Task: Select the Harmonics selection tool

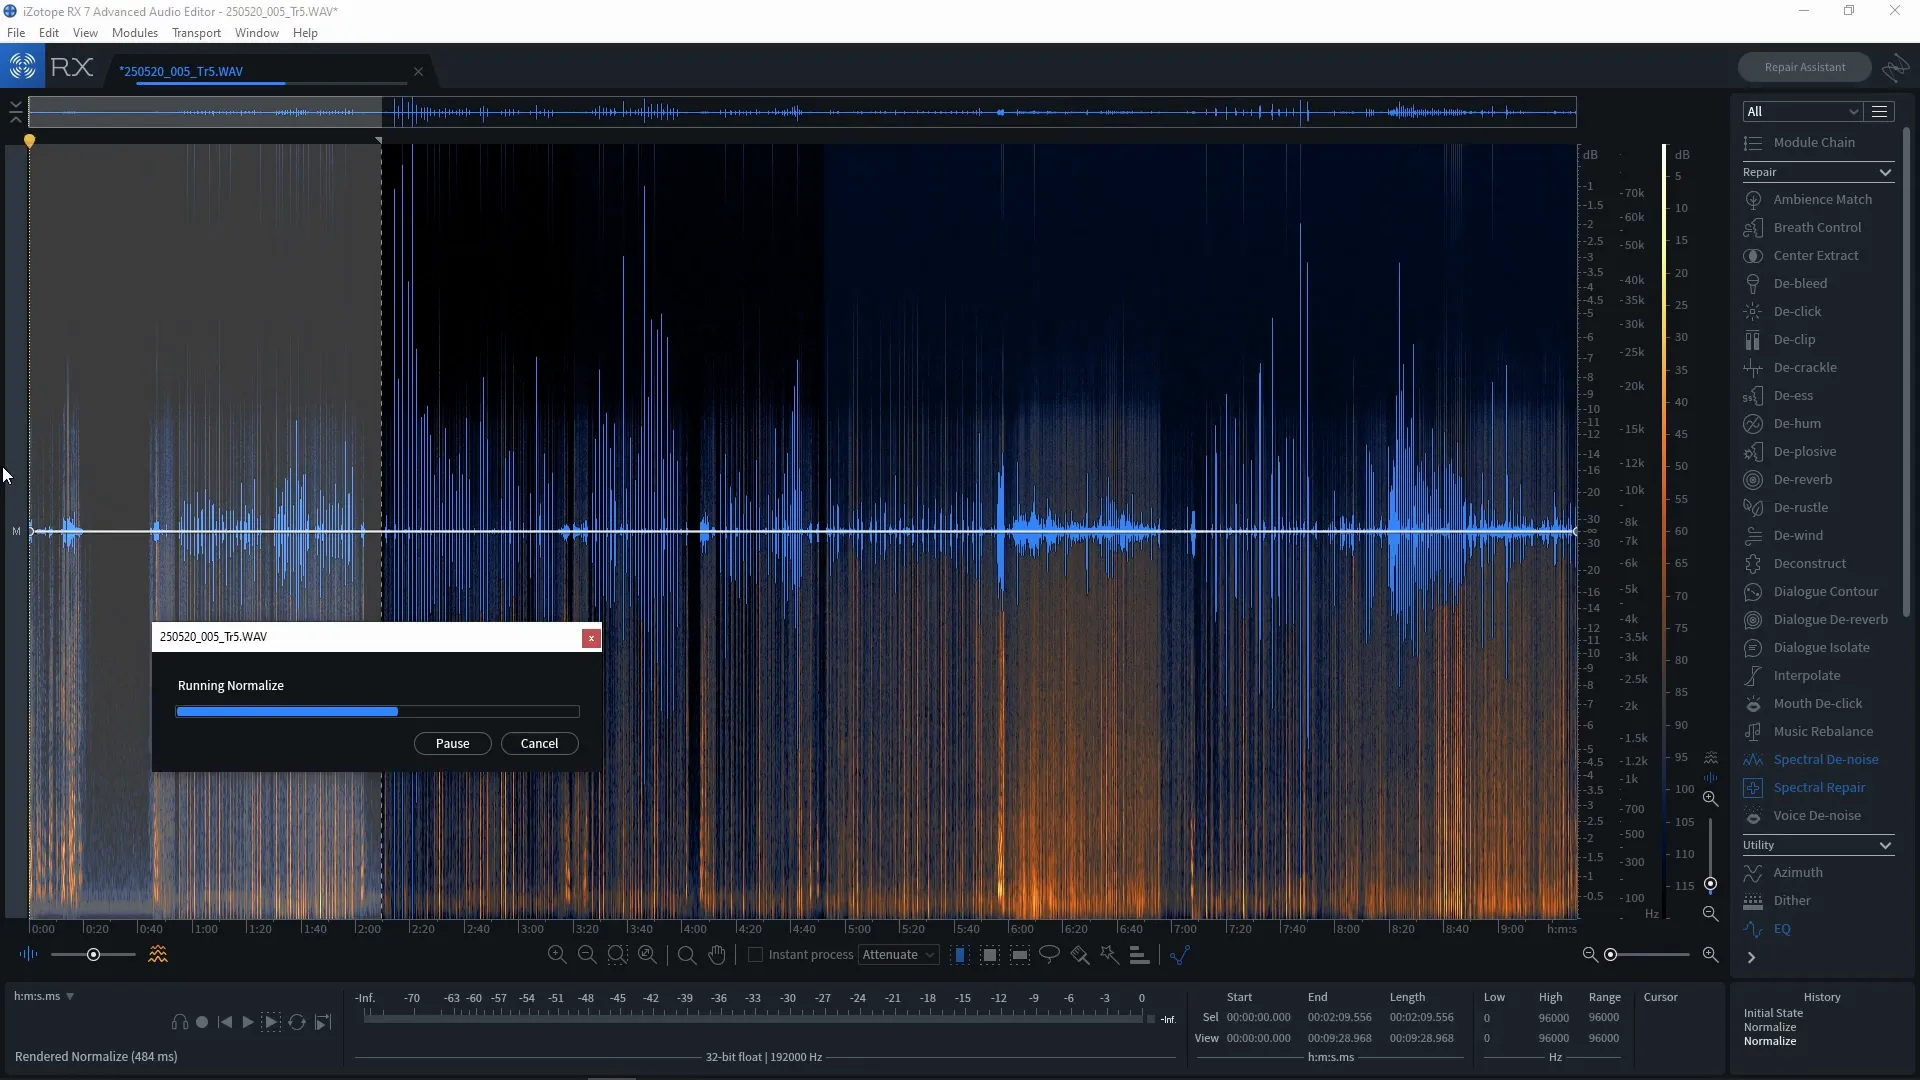Action: 1139,955
